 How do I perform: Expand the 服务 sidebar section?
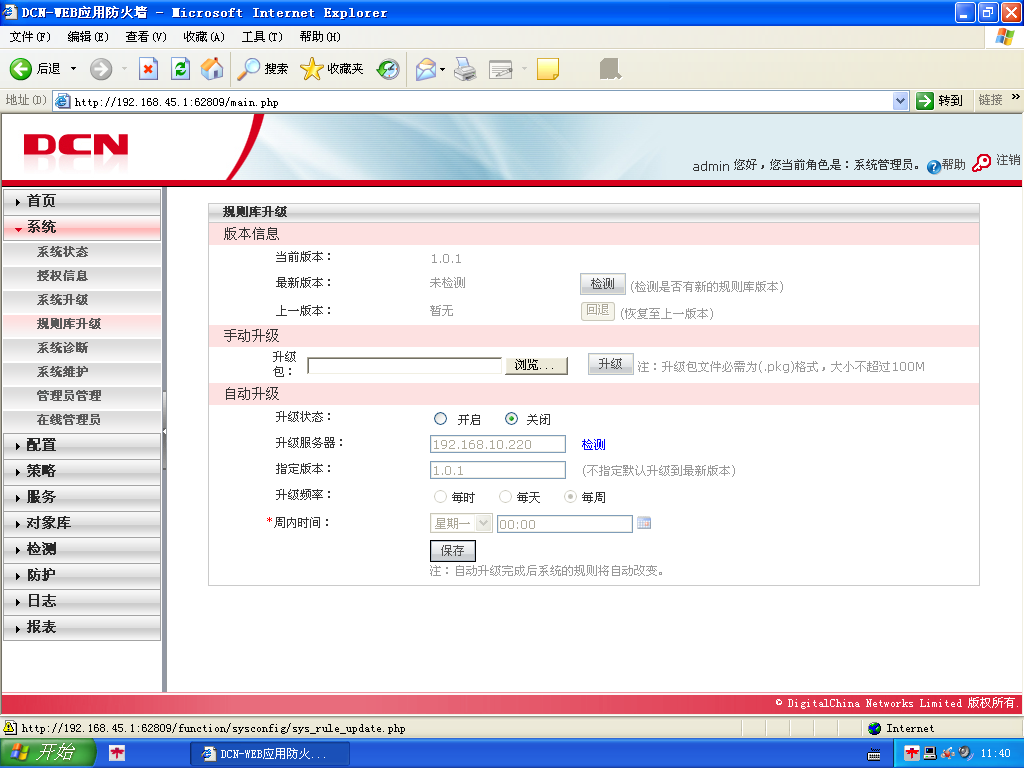[82, 497]
